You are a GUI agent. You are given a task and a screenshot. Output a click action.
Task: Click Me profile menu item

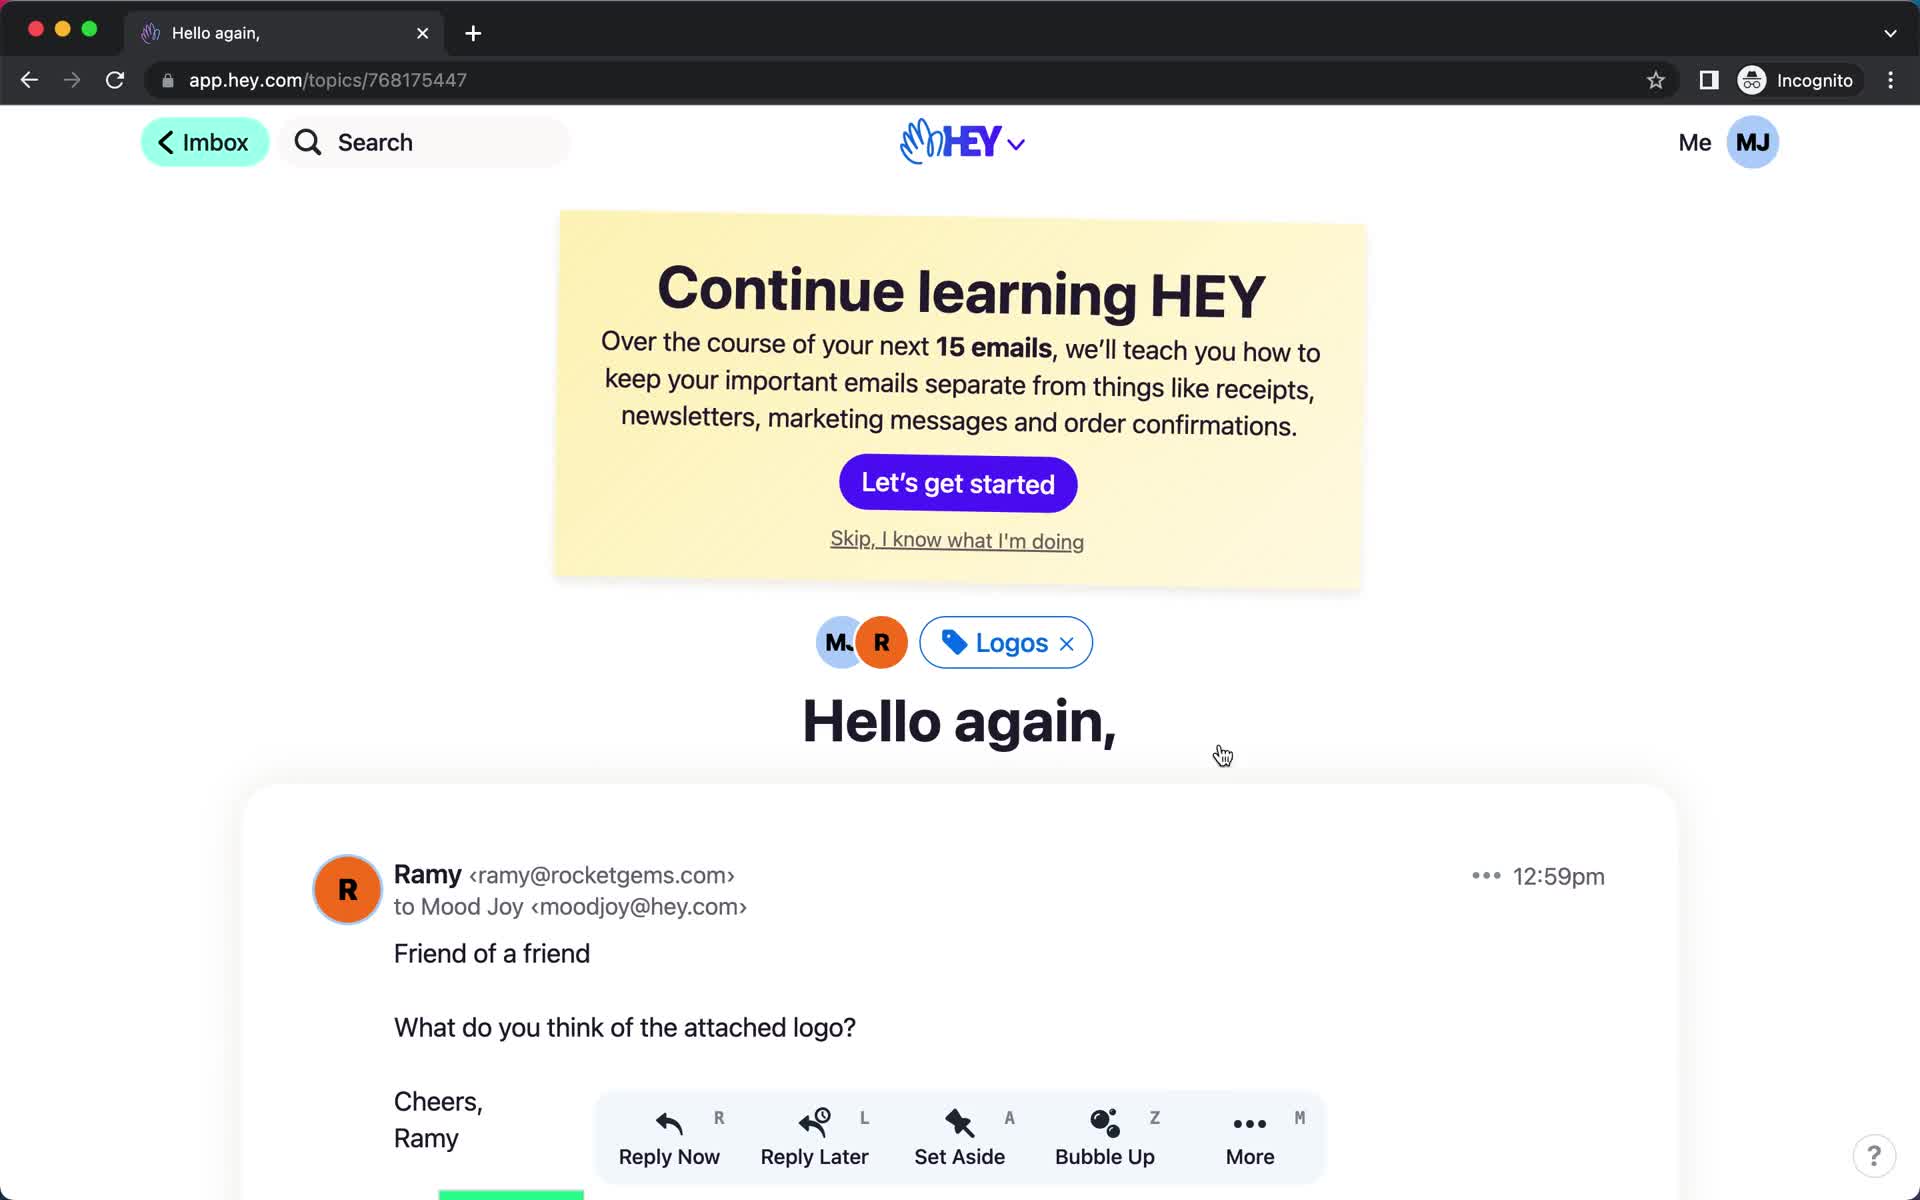pyautogui.click(x=1695, y=141)
